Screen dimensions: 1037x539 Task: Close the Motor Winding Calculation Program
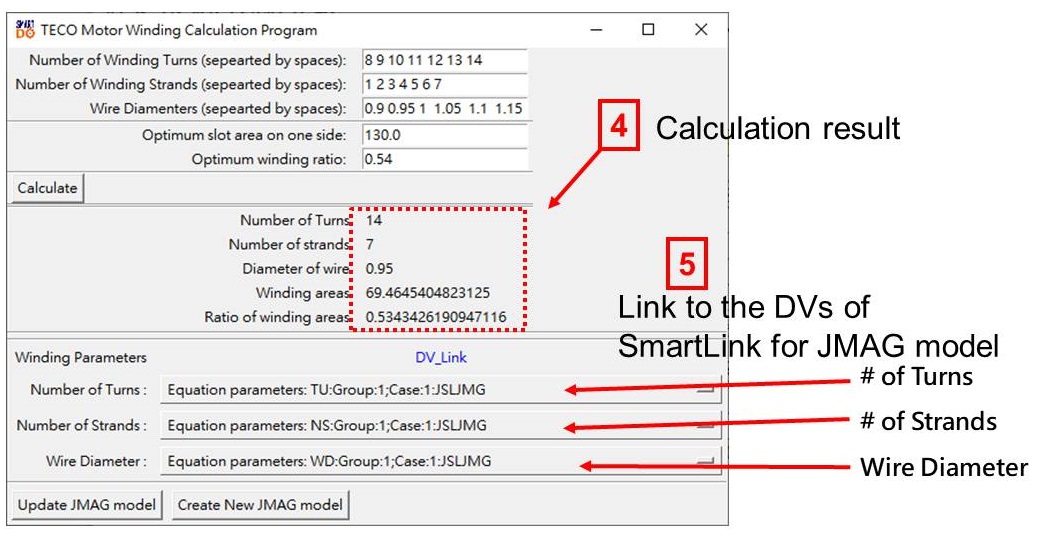tap(701, 31)
